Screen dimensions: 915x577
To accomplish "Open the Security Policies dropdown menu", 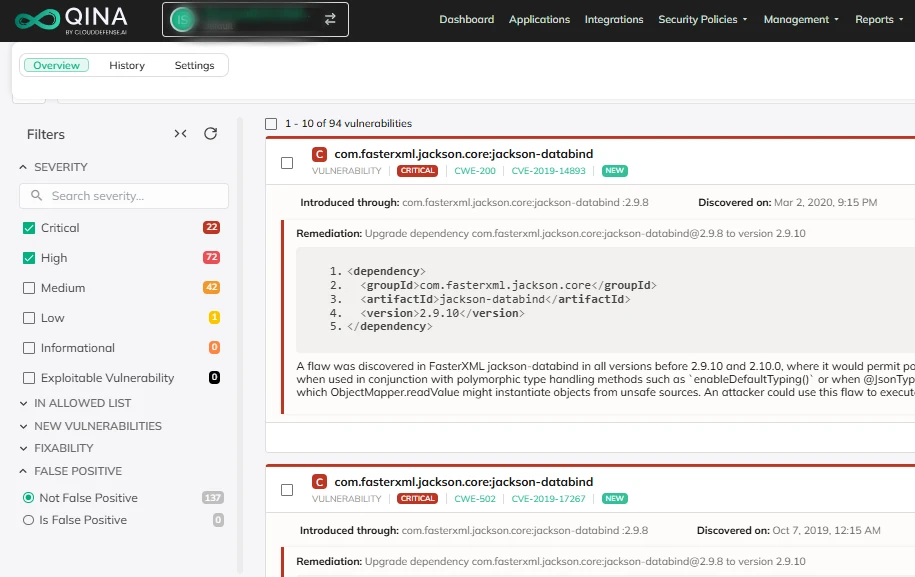I will [x=703, y=19].
